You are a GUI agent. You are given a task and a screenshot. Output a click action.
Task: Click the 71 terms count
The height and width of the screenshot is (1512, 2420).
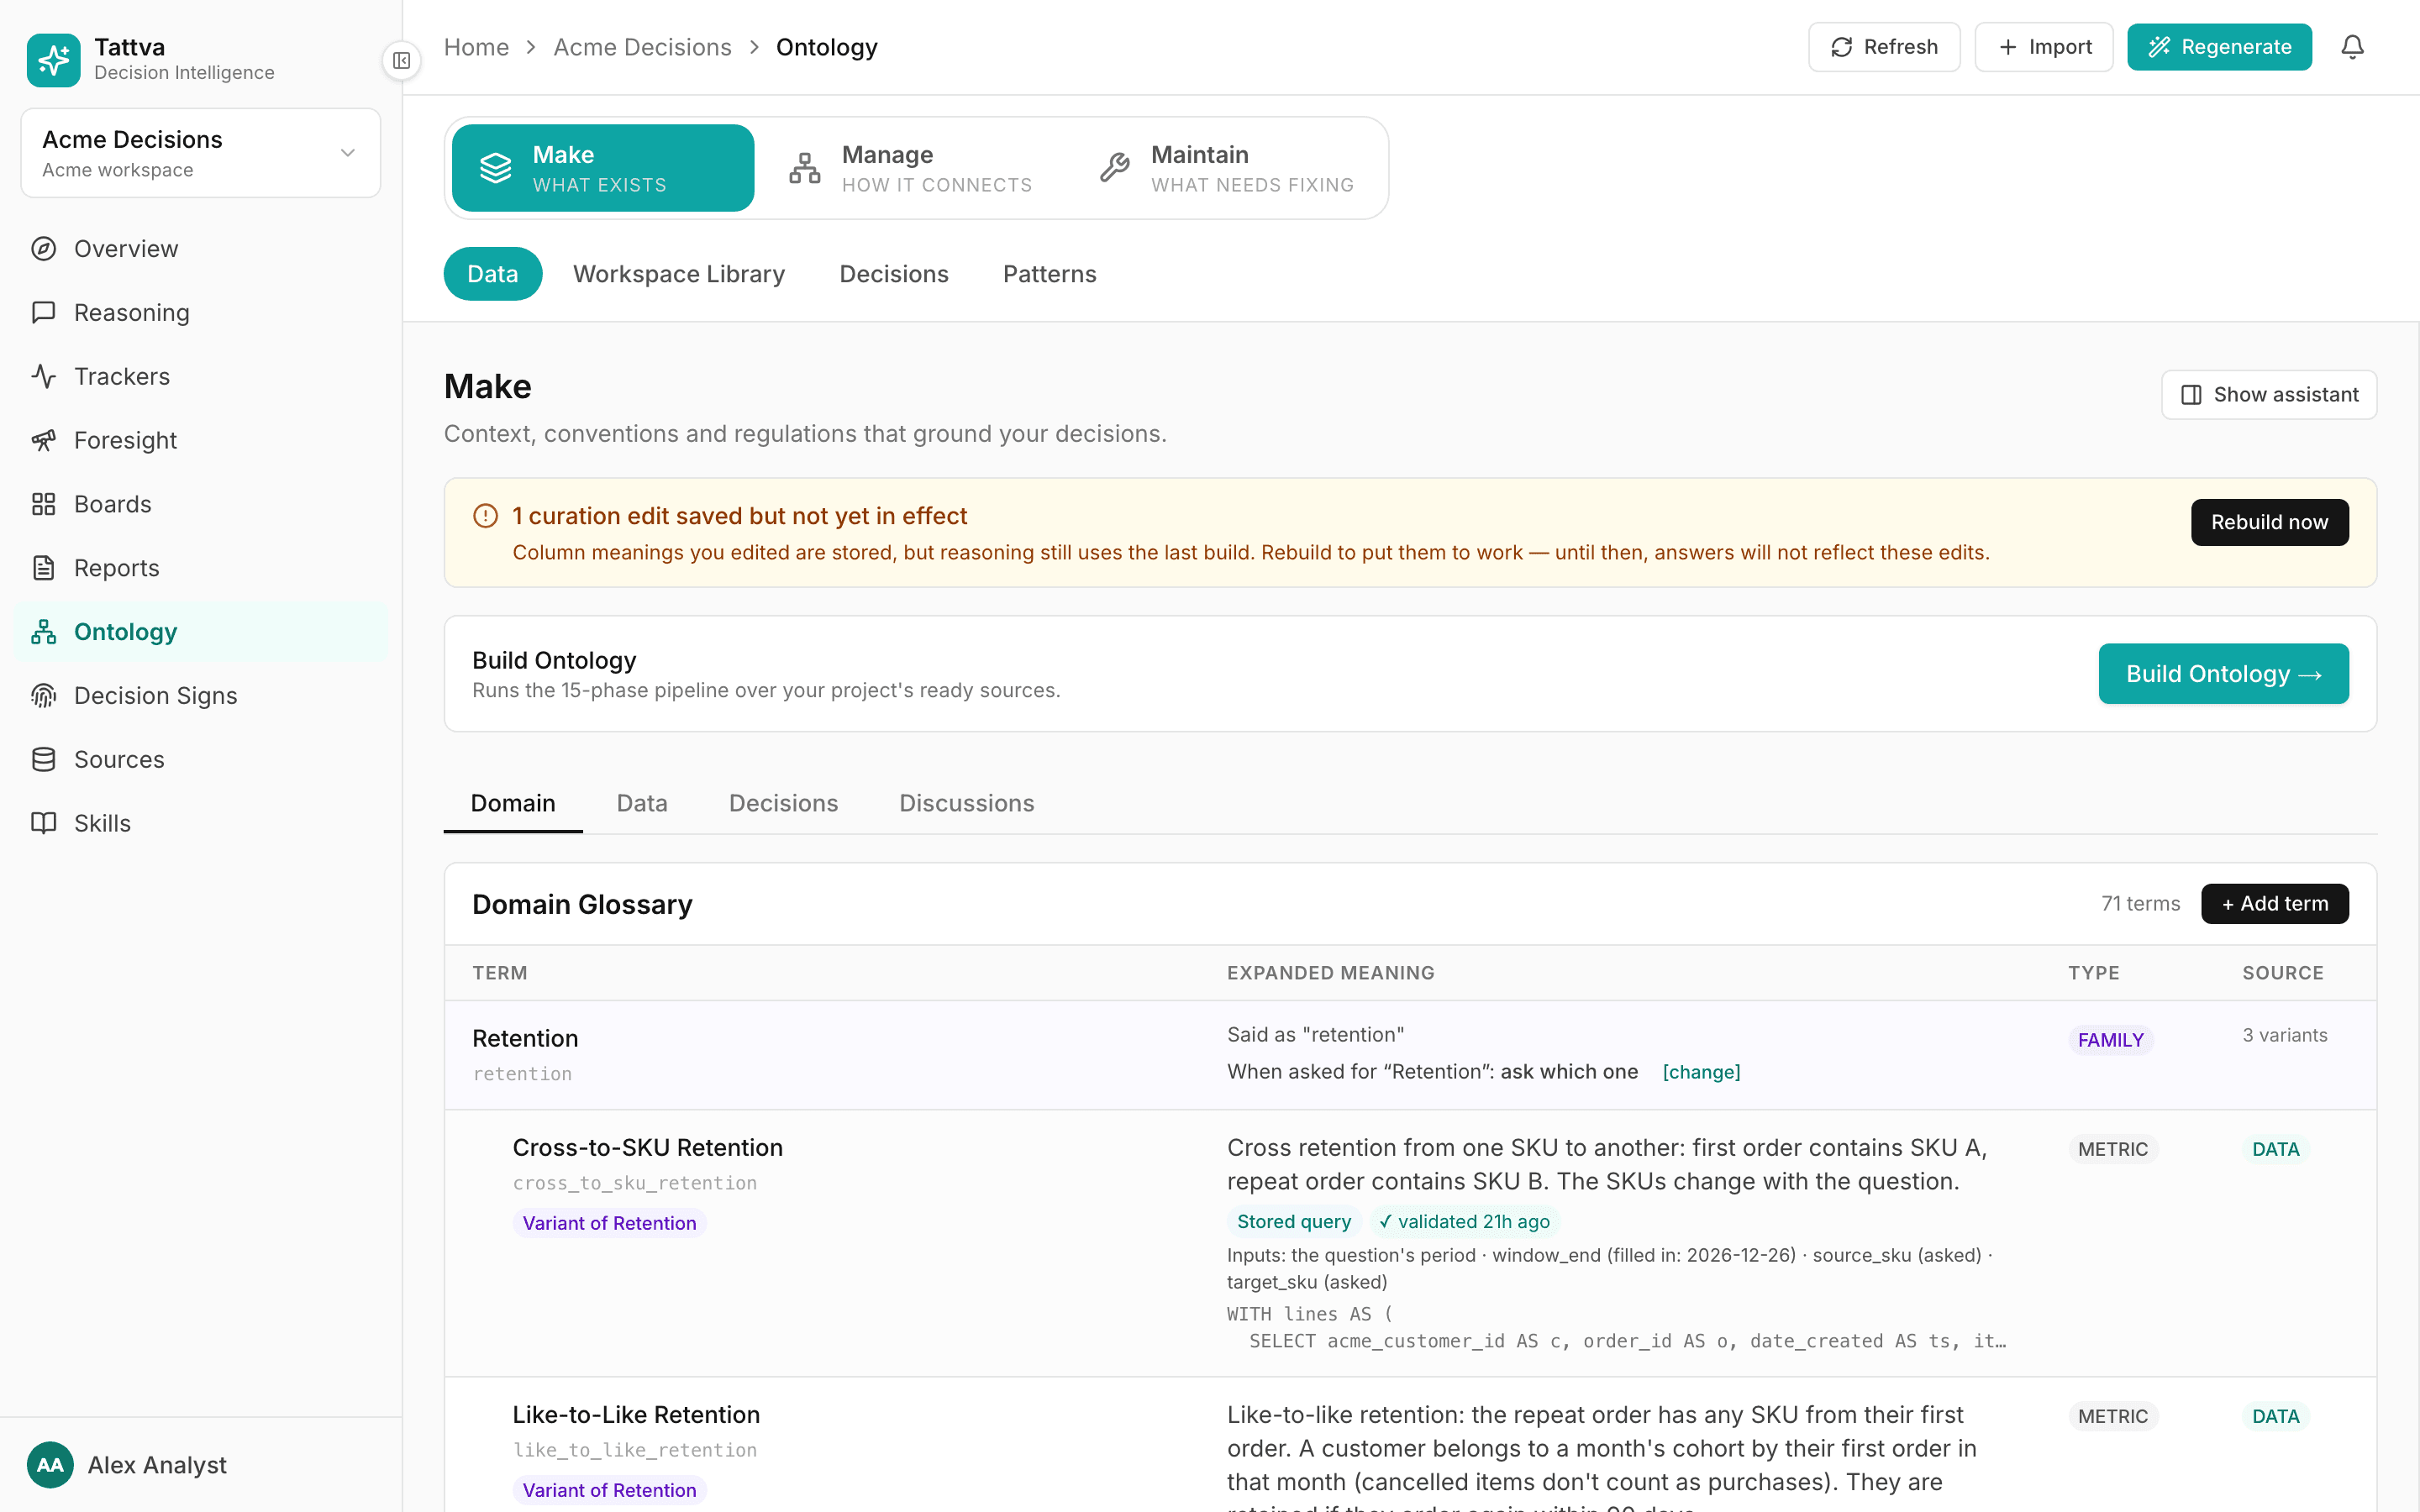(x=2140, y=904)
